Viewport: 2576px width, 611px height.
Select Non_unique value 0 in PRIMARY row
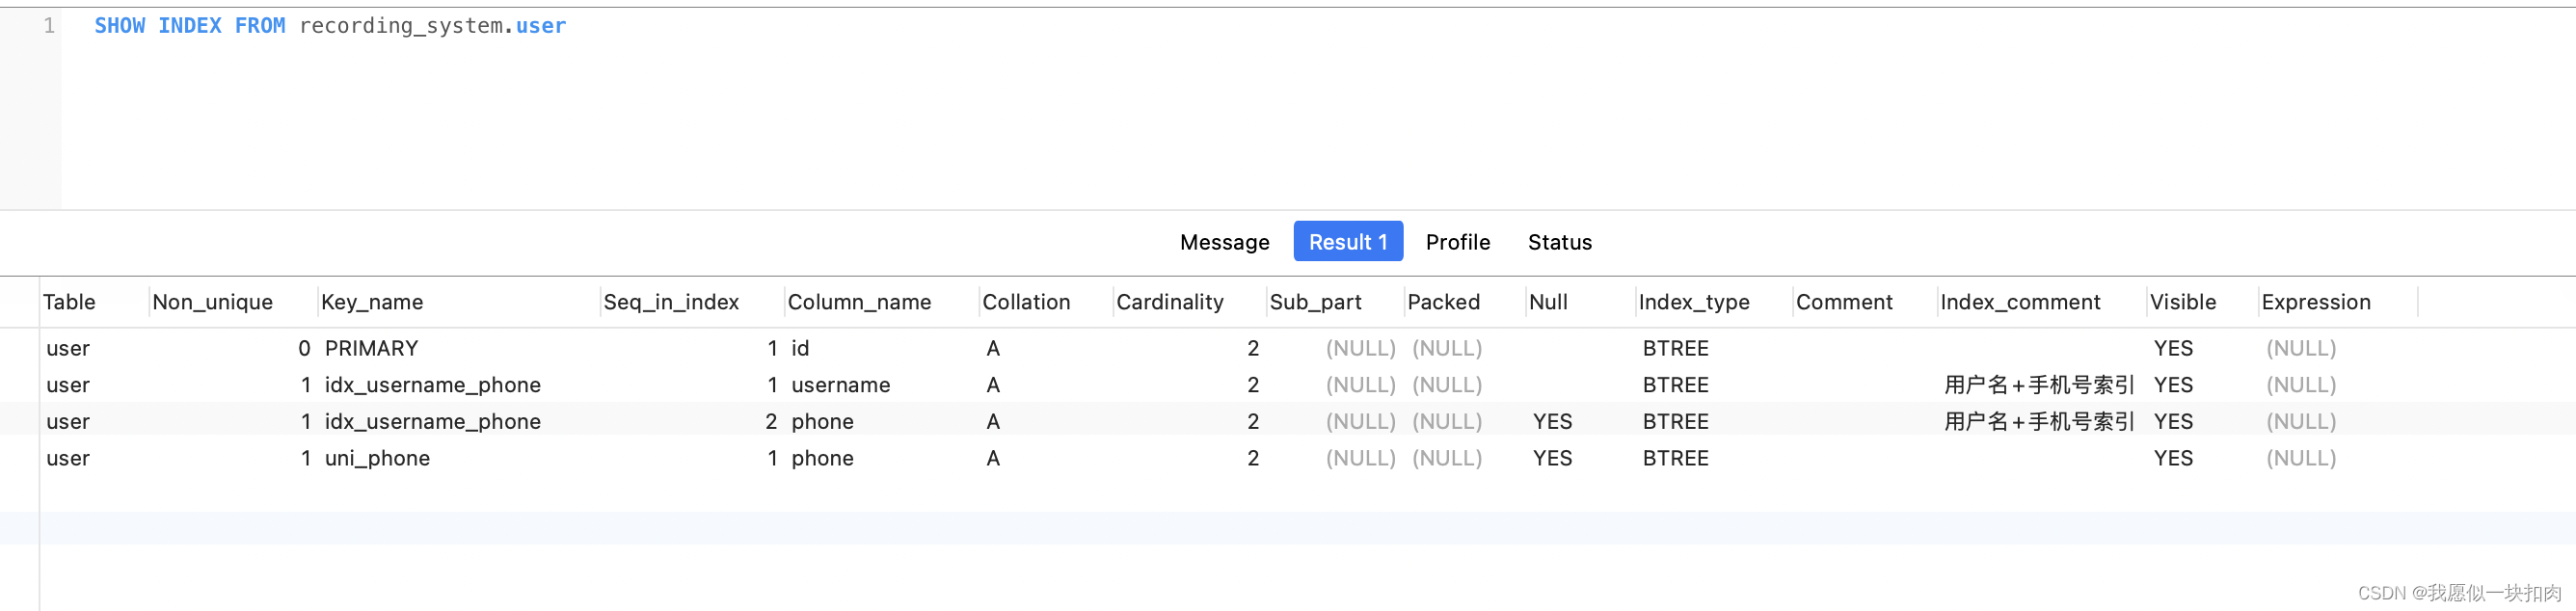coord(304,348)
